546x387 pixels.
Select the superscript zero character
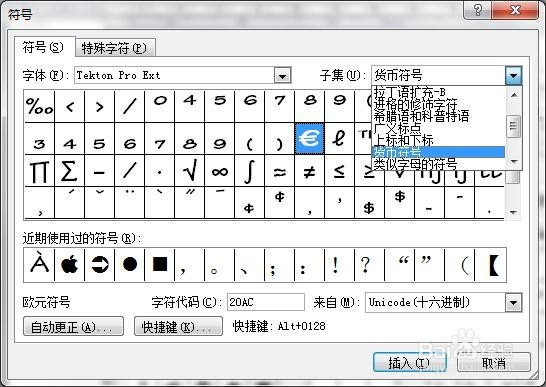pyautogui.click(x=160, y=106)
